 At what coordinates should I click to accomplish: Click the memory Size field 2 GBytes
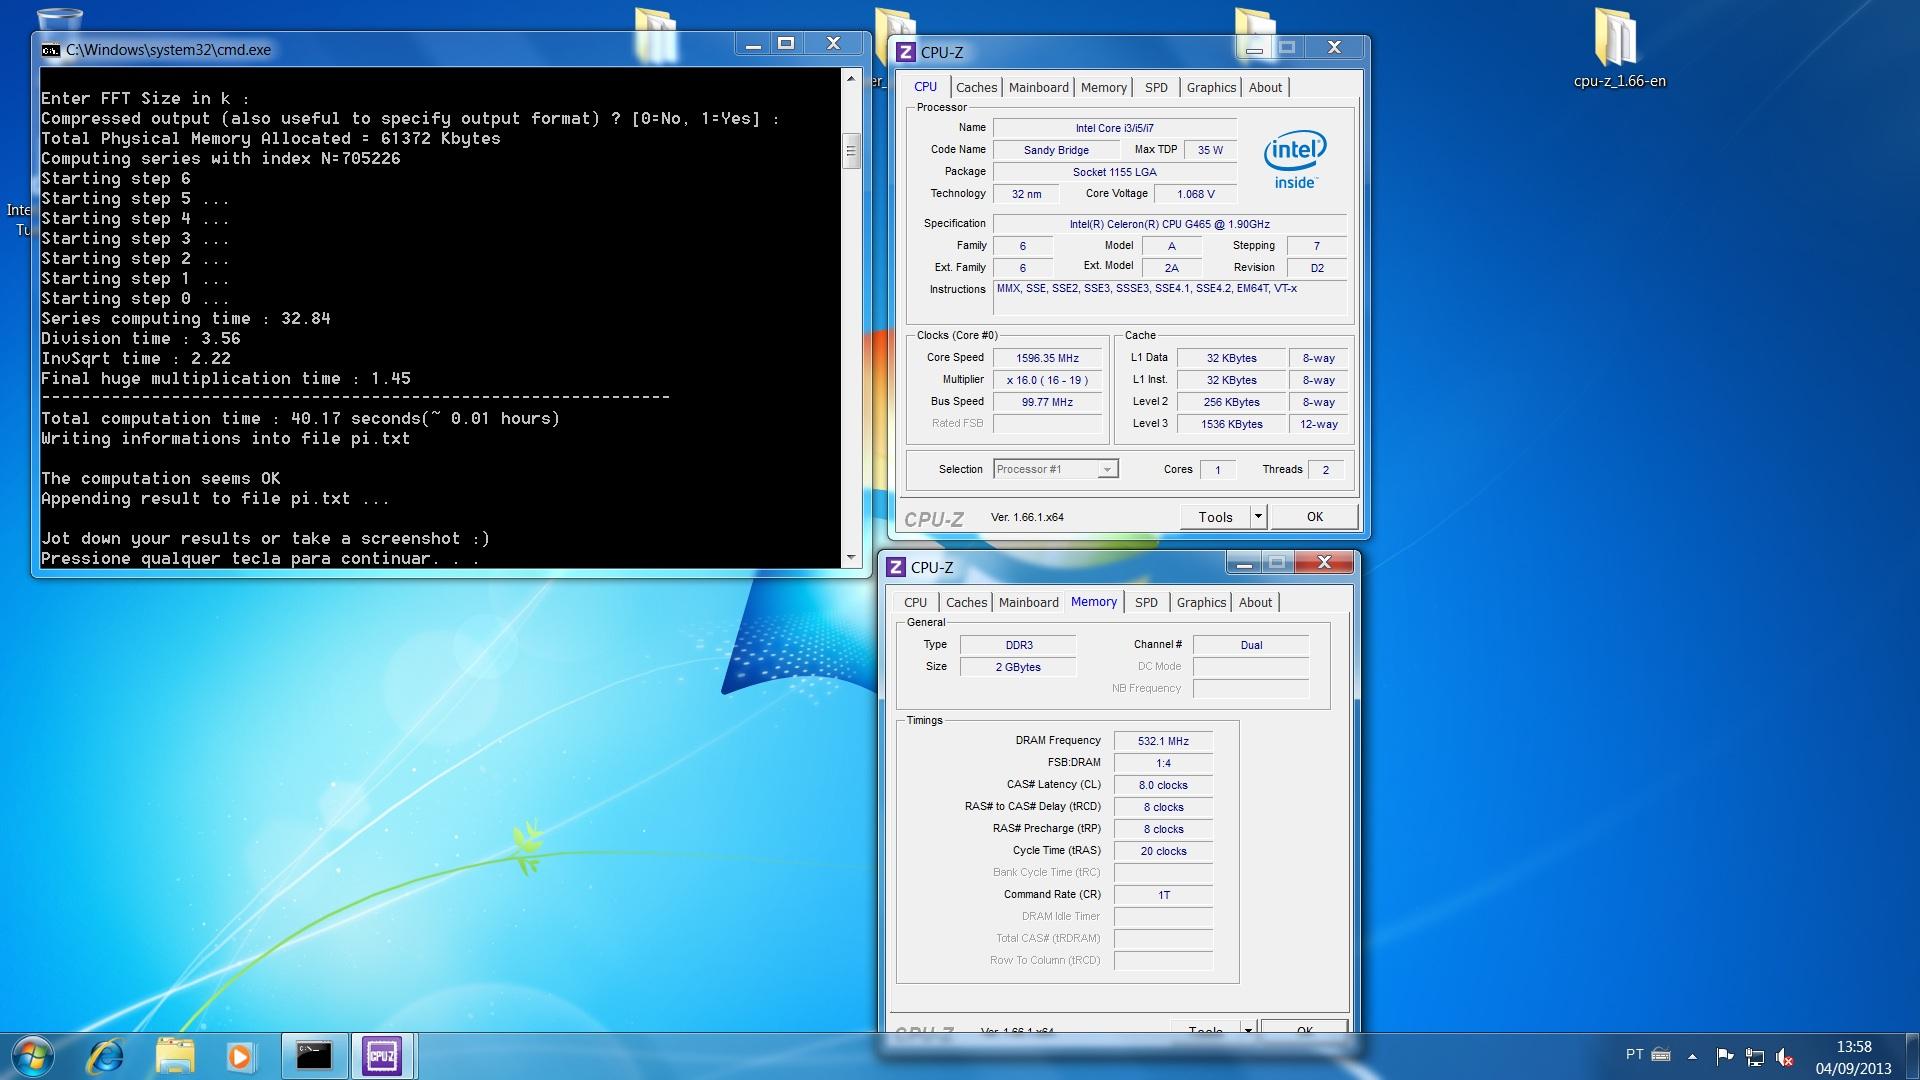point(1018,667)
